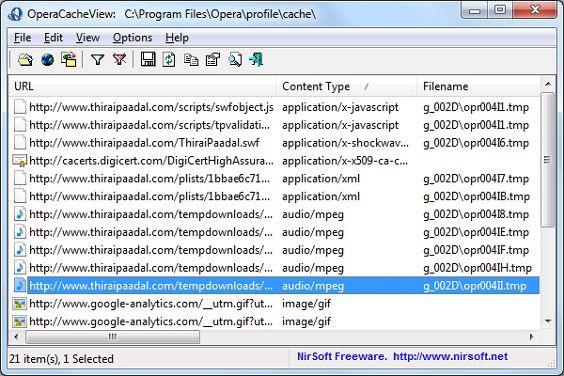Viewport: 564px width, 376px height.
Task: Click the funnel filter toolbar icon
Action: (97, 59)
